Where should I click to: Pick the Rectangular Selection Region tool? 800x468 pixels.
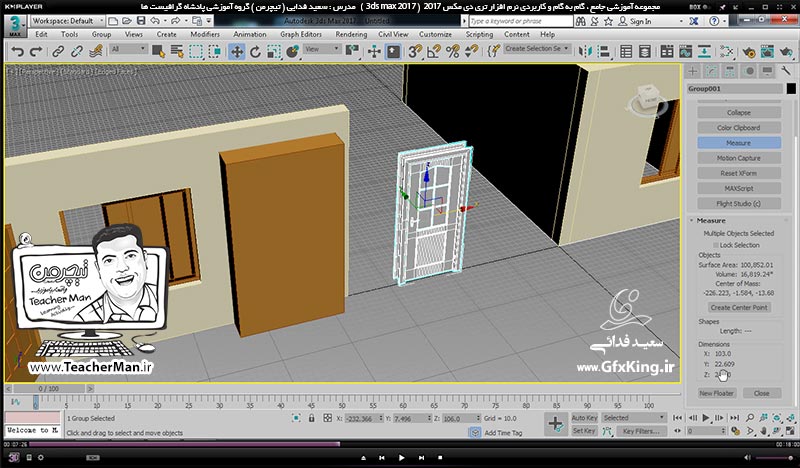point(196,52)
